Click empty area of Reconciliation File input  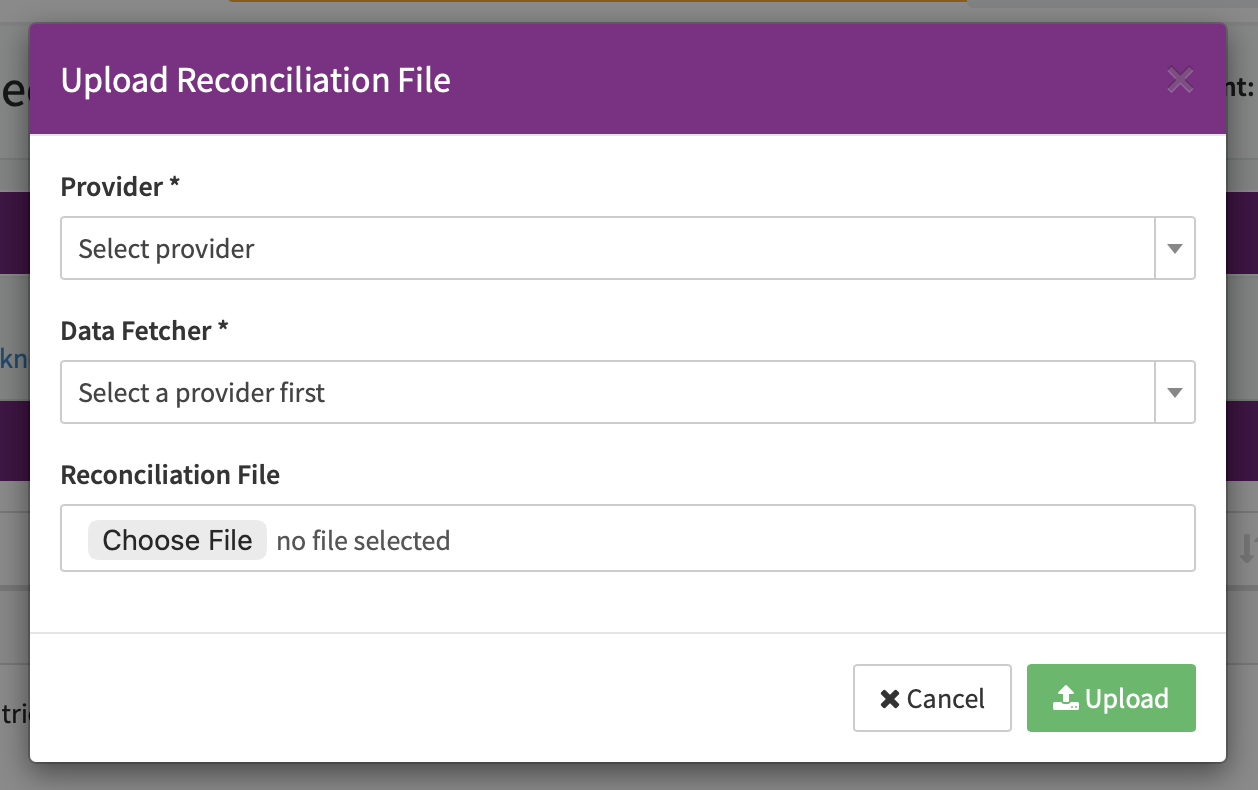820,539
